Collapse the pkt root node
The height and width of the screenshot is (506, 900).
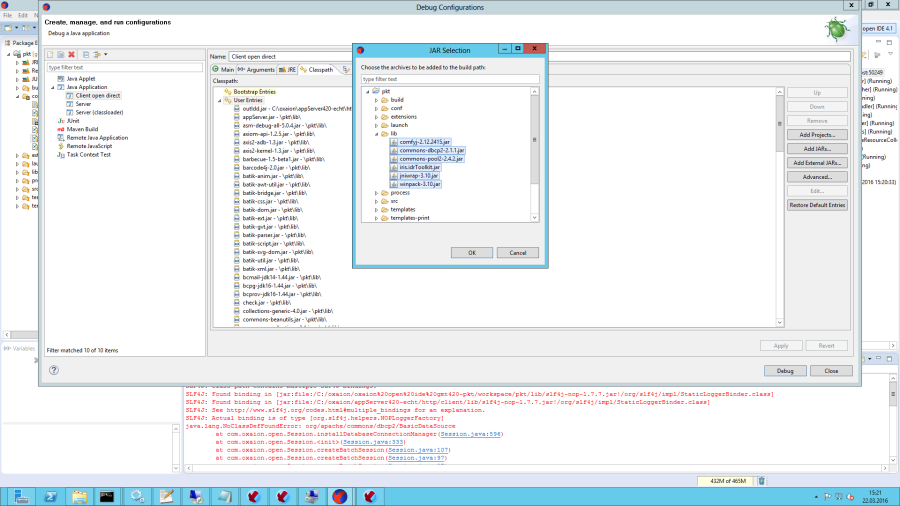368,91
